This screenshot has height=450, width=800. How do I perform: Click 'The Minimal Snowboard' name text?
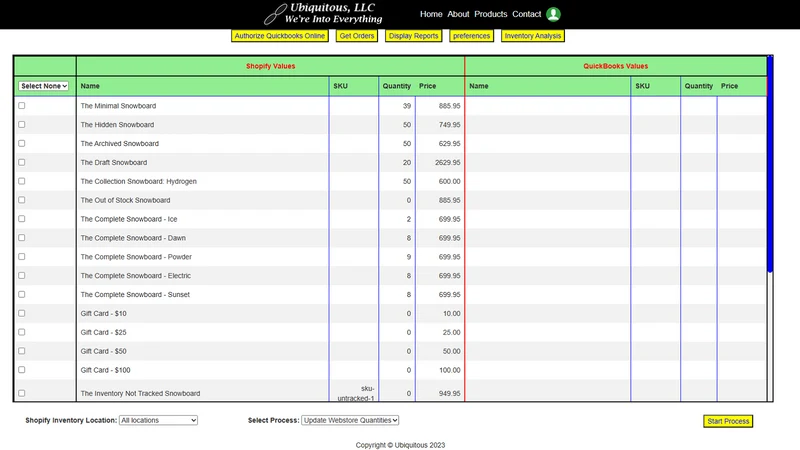pos(118,106)
